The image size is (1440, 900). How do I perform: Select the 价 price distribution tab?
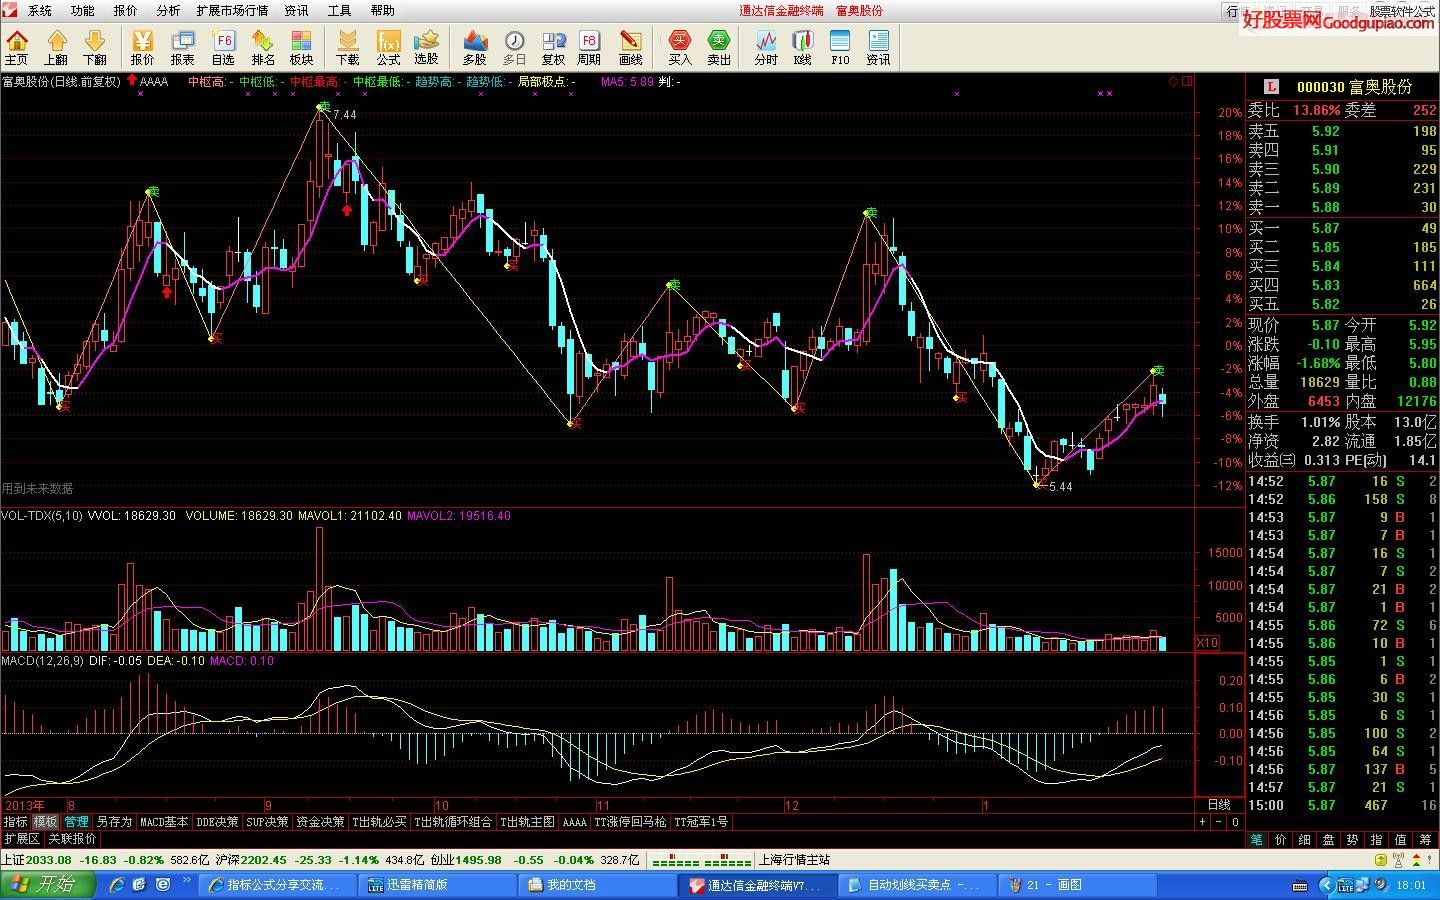point(1281,840)
